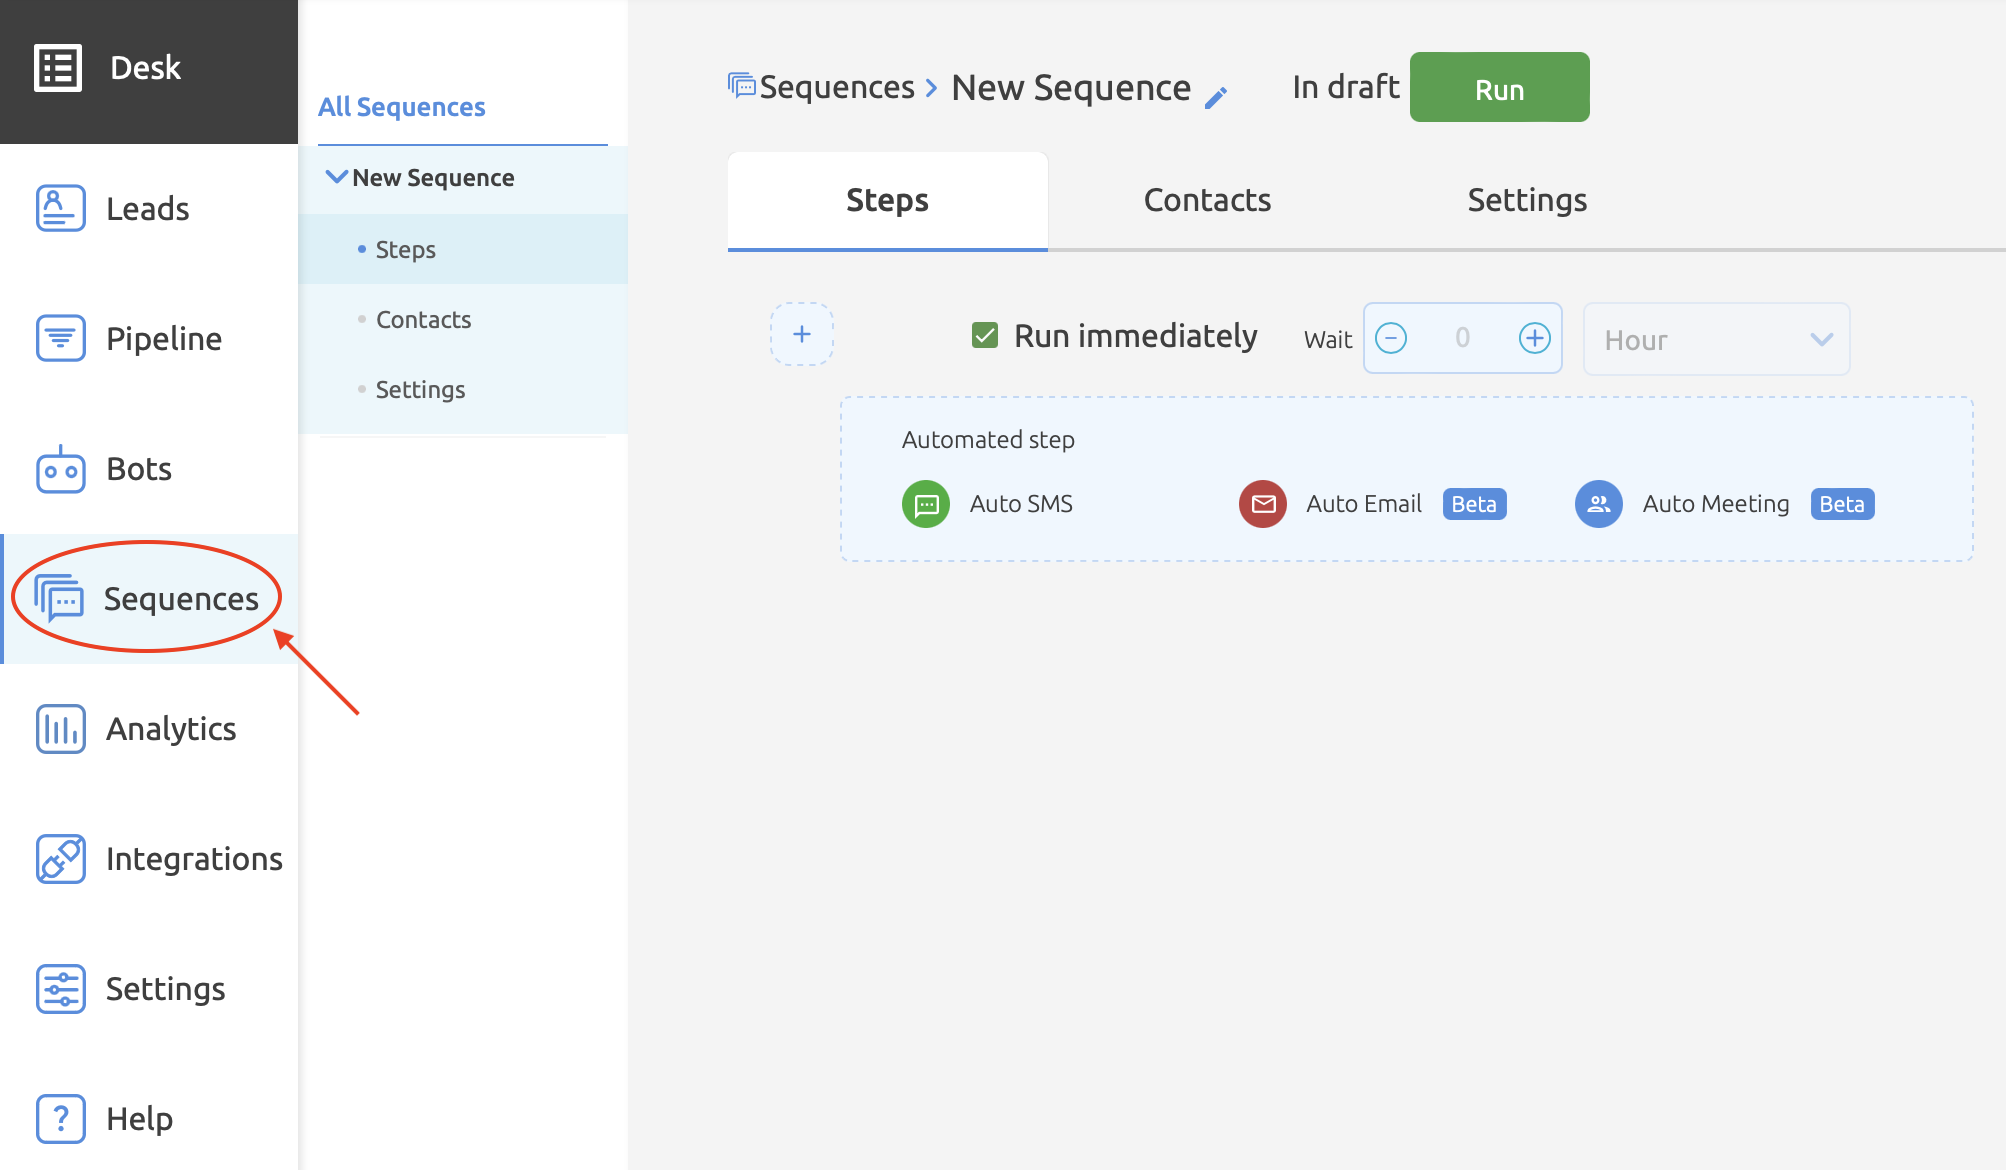Open the Hour unit dropdown
Viewport: 2006px width, 1170px height.
pos(1716,339)
